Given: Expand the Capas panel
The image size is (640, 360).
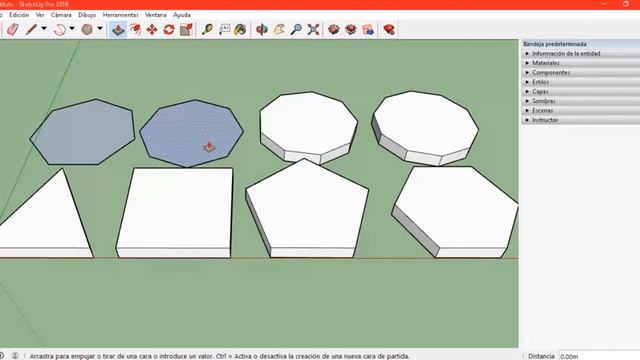Looking at the screenshot, I should (x=581, y=91).
